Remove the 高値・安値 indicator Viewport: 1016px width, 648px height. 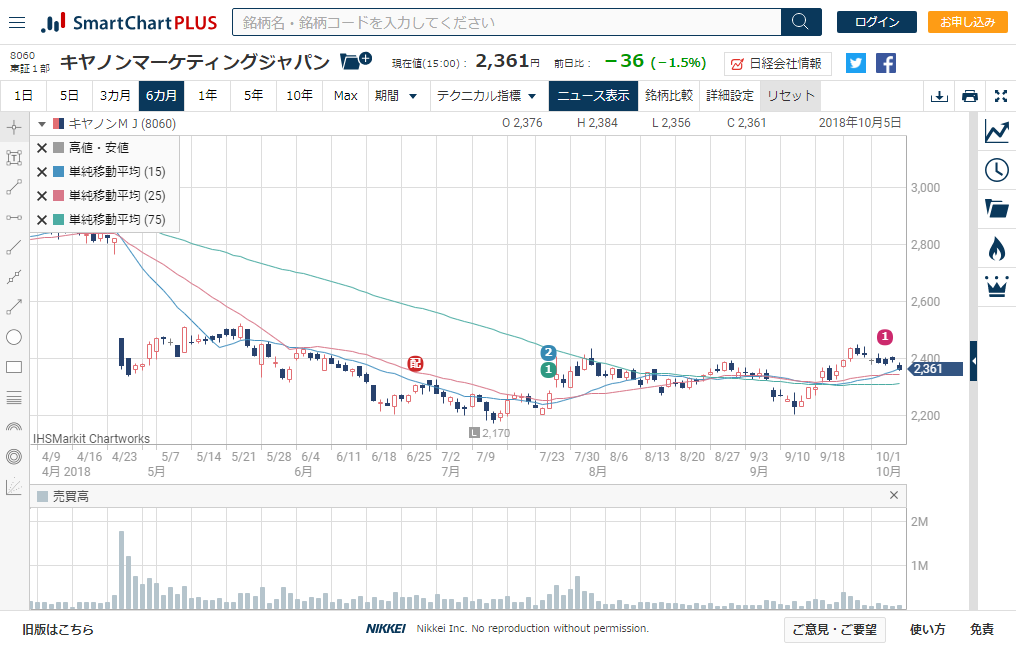[42, 148]
